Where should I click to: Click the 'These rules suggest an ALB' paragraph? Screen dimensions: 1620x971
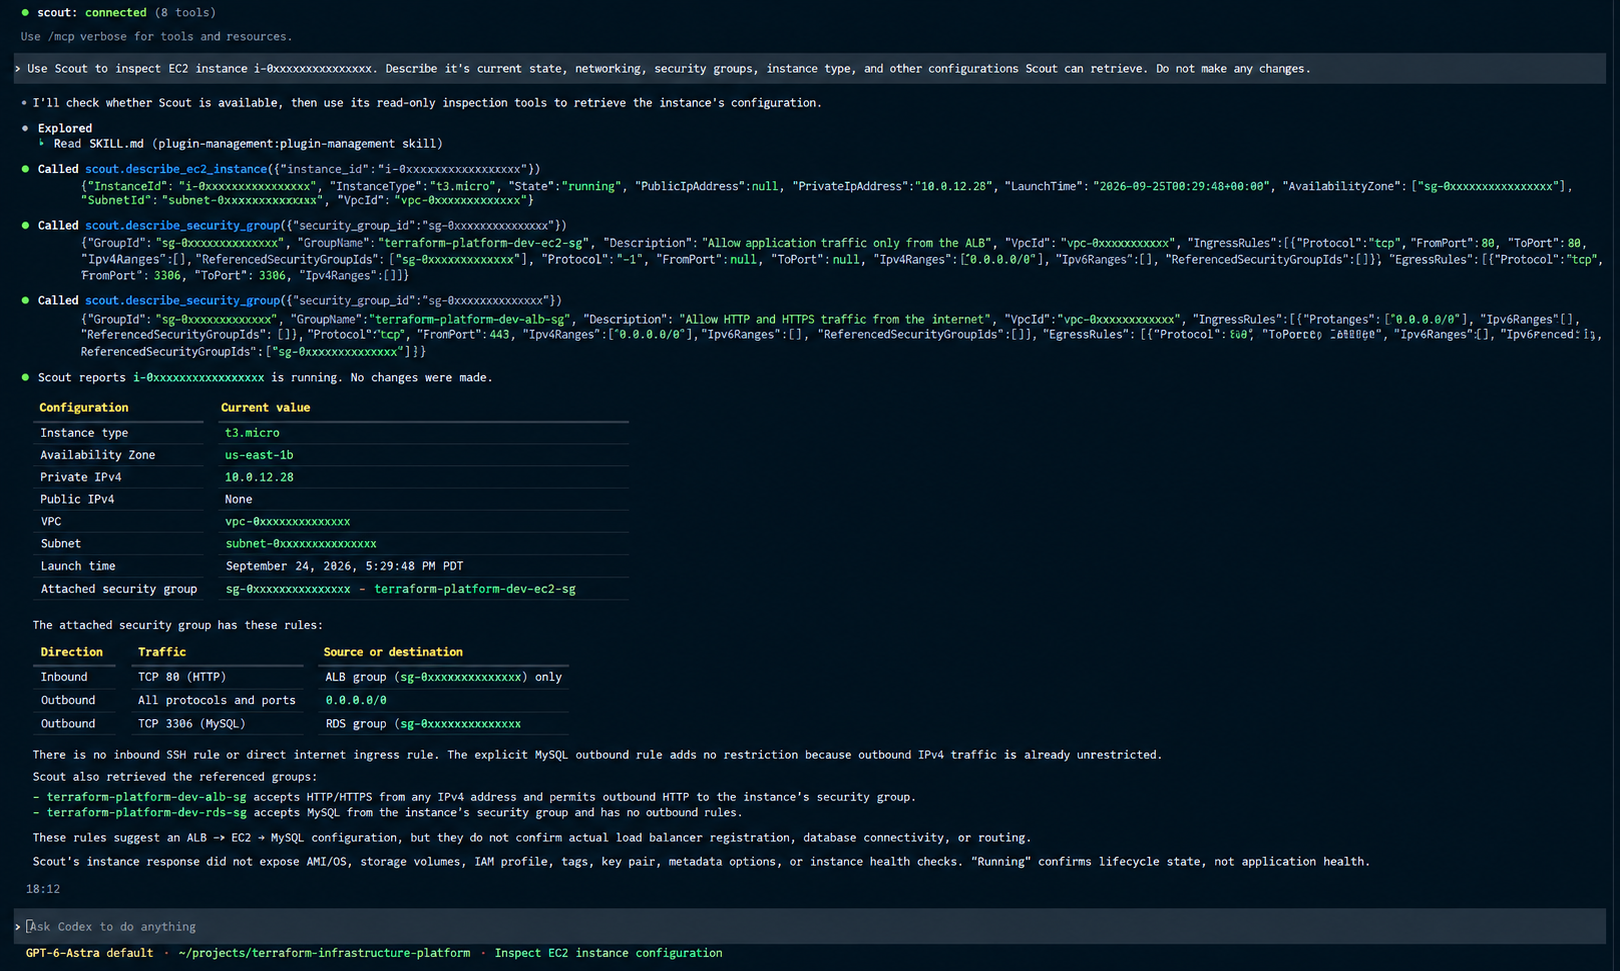[531, 838]
